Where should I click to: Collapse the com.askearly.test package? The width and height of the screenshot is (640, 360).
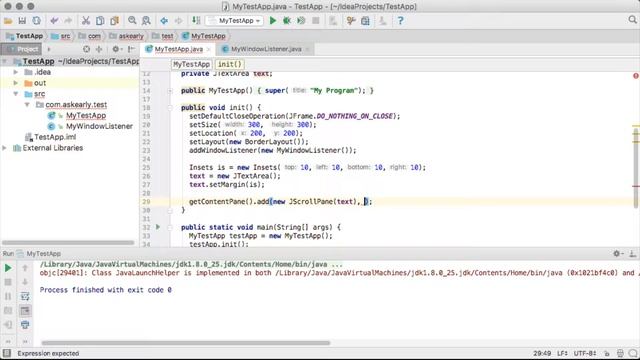click(27, 105)
